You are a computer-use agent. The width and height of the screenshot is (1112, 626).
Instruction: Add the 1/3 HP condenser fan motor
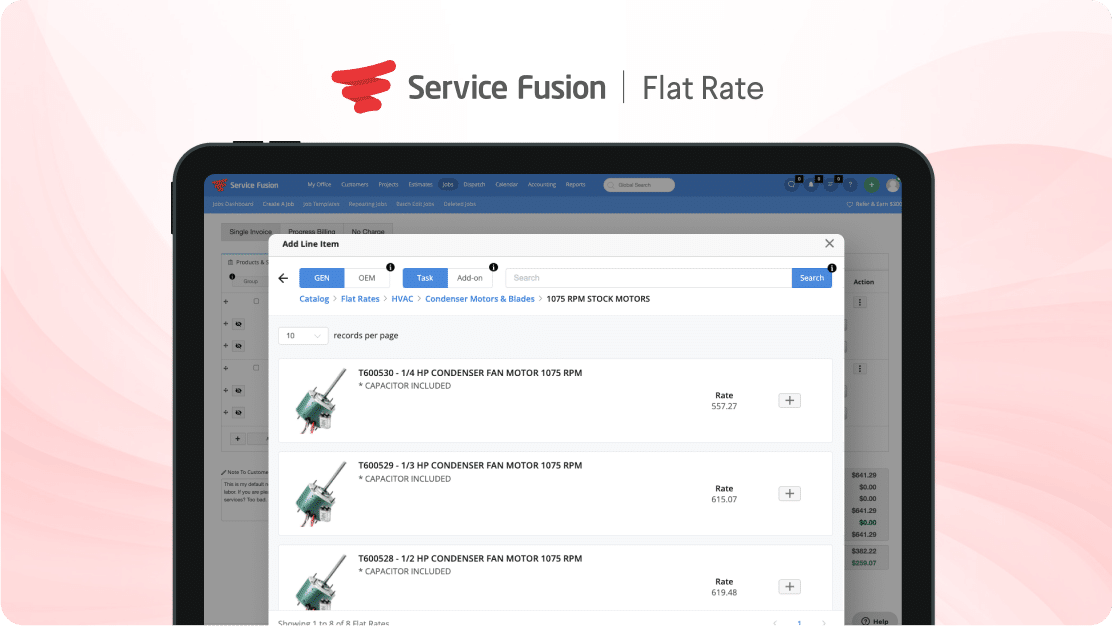coord(789,494)
